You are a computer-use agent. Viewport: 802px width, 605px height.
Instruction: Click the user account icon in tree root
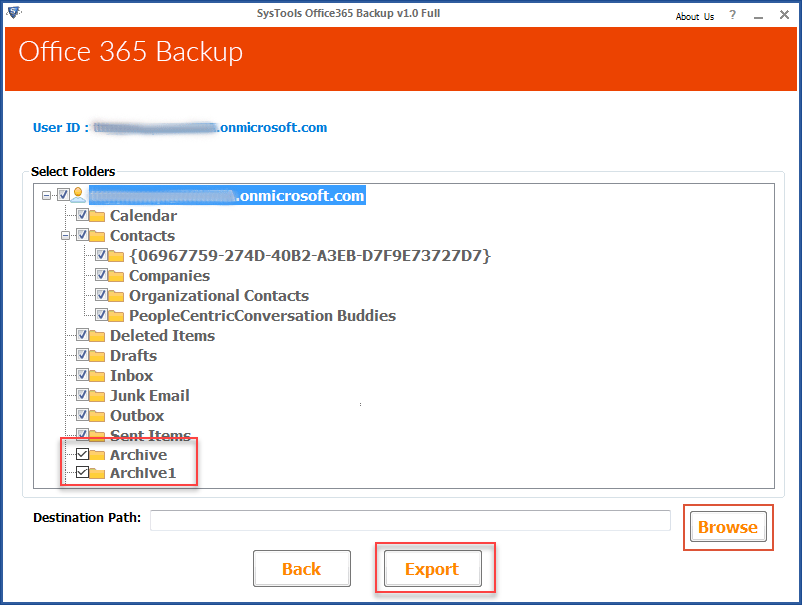click(78, 195)
